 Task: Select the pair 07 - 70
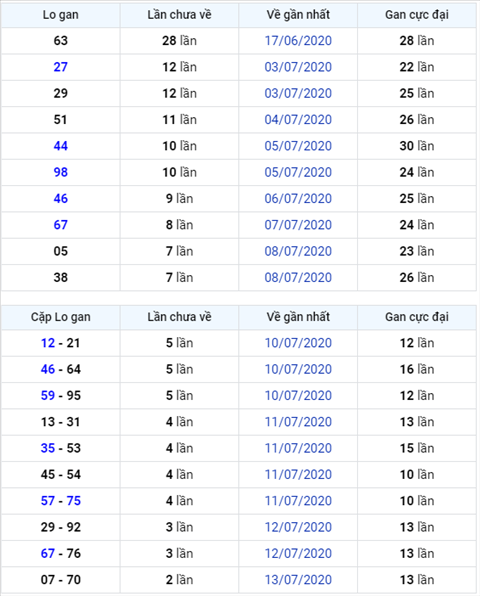pyautogui.click(x=60, y=580)
